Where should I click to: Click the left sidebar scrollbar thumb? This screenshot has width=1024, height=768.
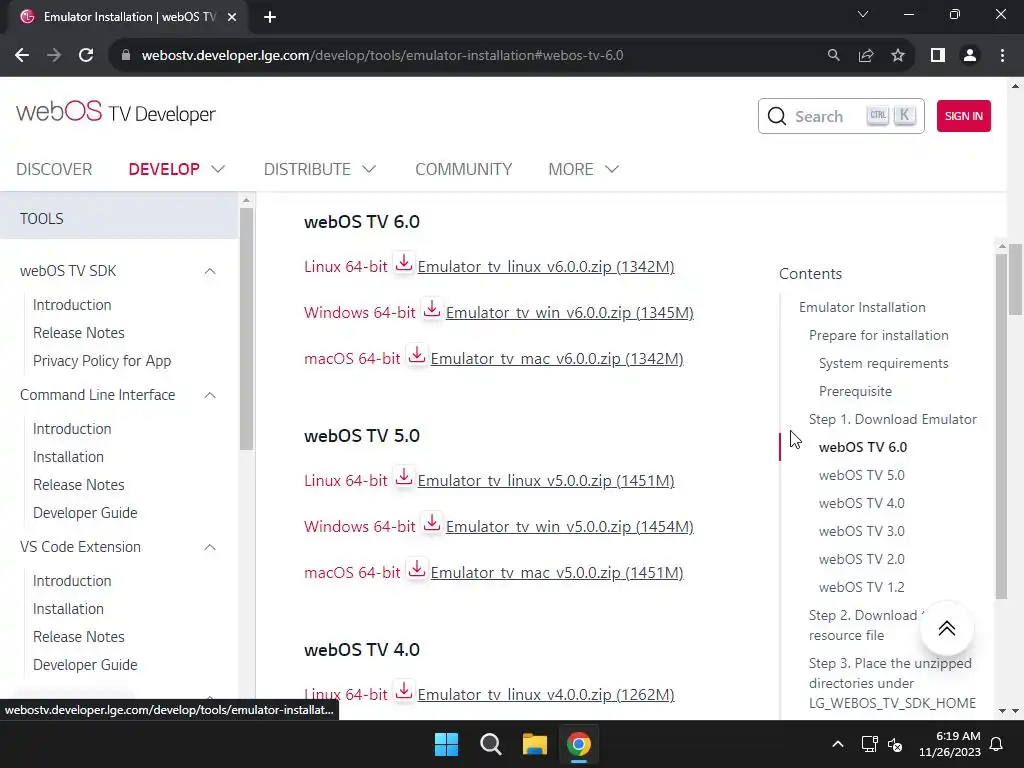(x=246, y=328)
